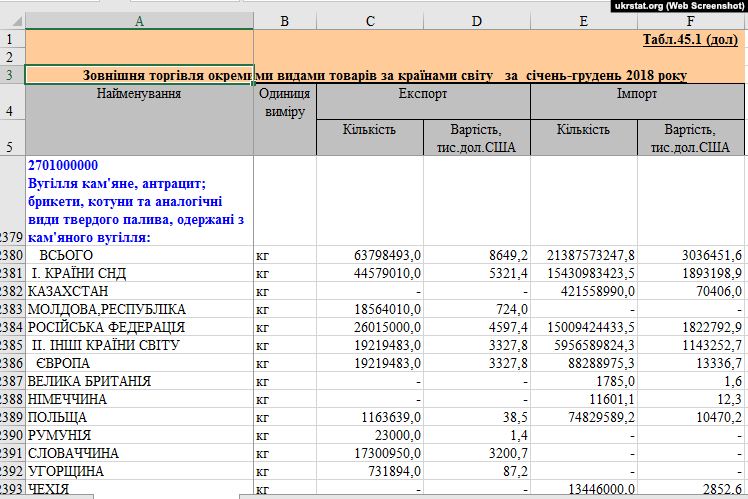This screenshot has width=748, height=499.
Task: Click Poland export quantity 1163639,0
Action: (x=370, y=417)
